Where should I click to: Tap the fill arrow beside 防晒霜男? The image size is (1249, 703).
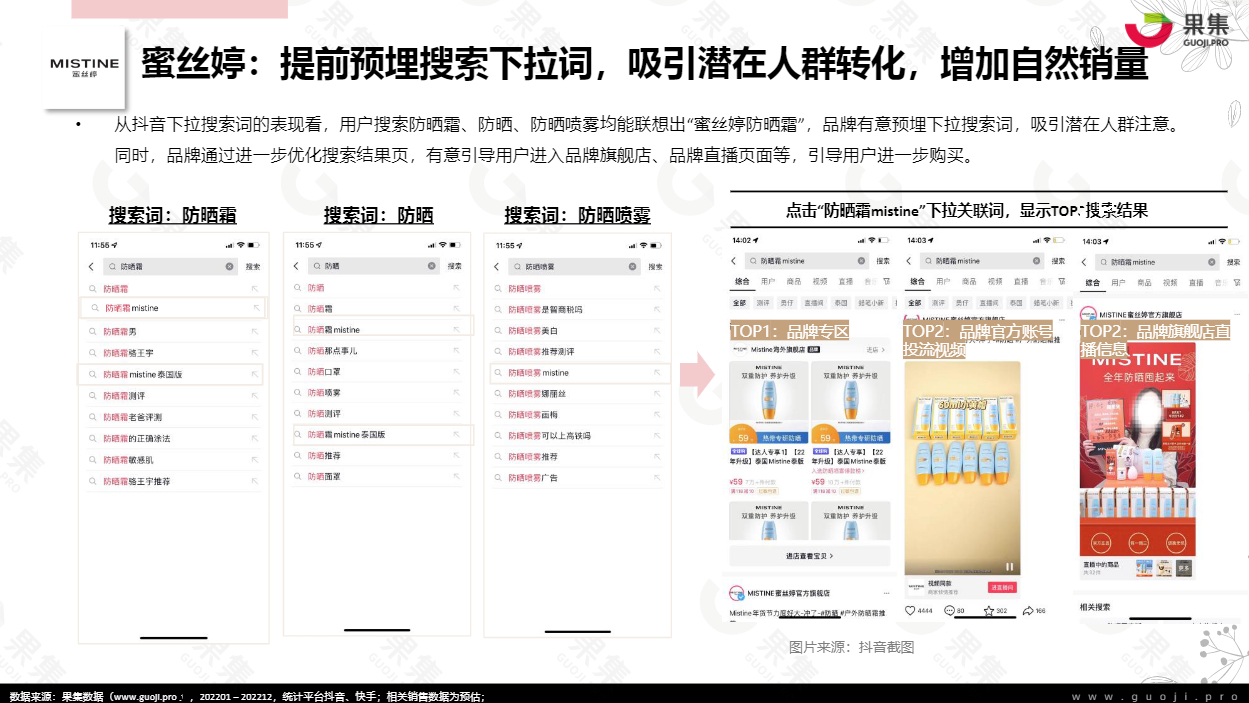tap(255, 331)
